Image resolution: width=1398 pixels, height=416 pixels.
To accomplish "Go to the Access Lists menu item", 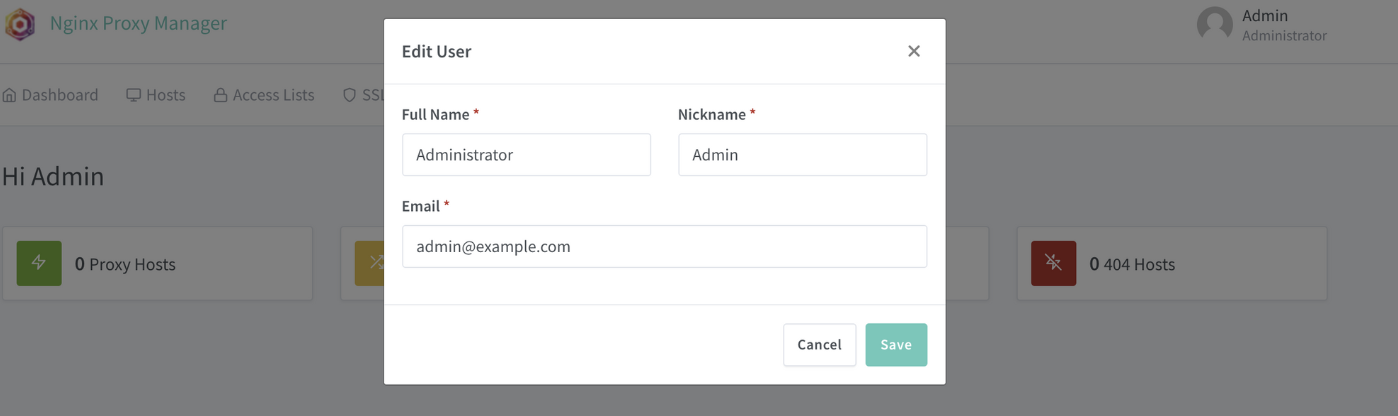I will (264, 95).
